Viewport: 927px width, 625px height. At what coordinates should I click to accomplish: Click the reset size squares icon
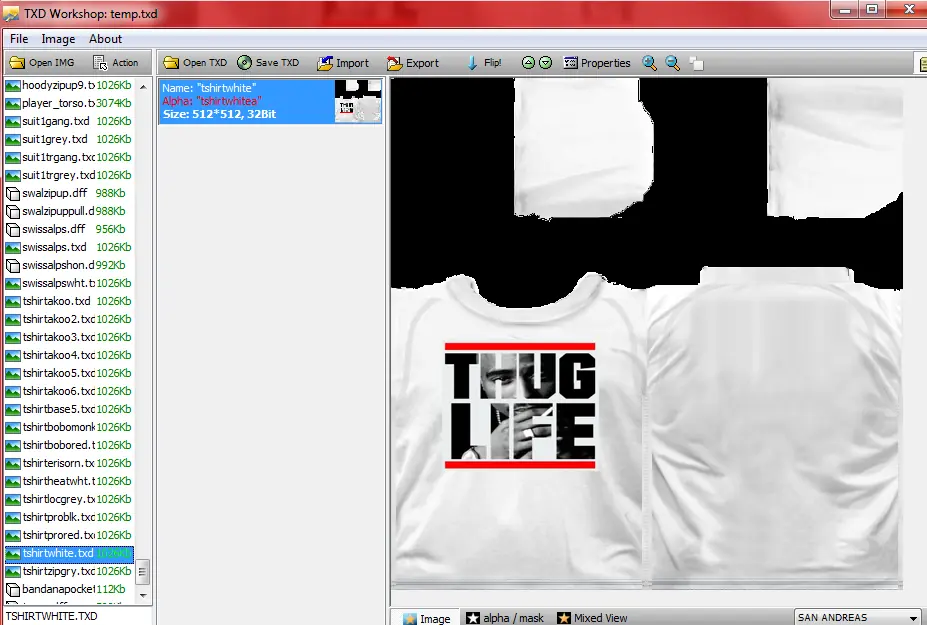(x=696, y=64)
